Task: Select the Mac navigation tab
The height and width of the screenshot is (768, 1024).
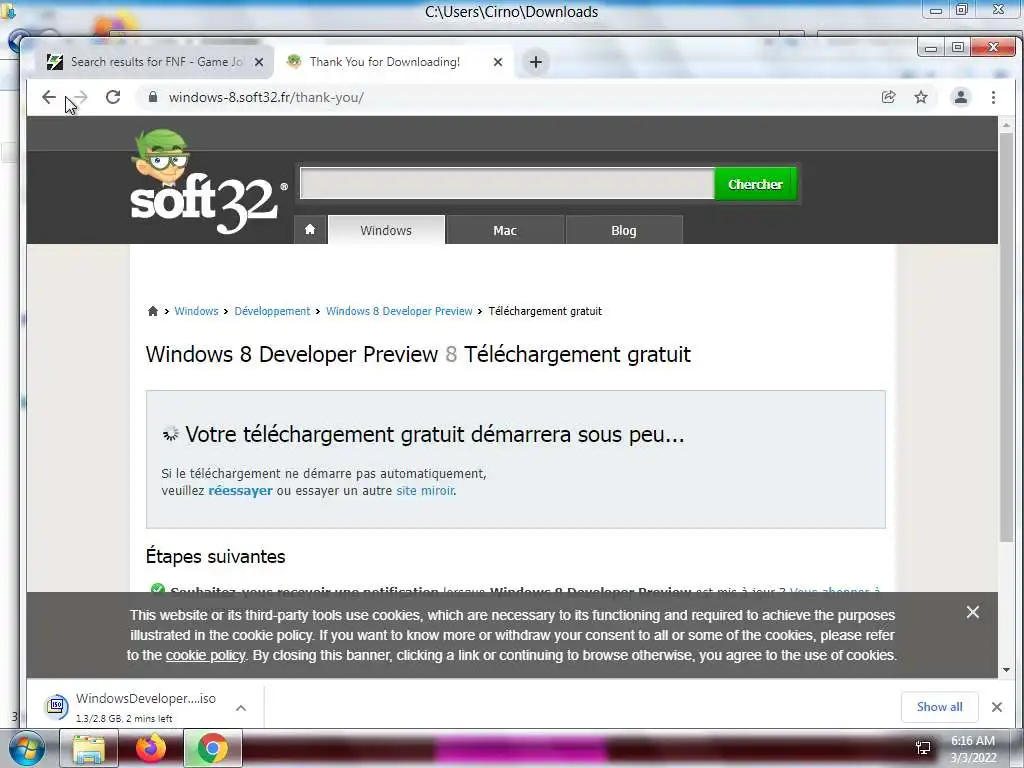Action: [x=505, y=230]
